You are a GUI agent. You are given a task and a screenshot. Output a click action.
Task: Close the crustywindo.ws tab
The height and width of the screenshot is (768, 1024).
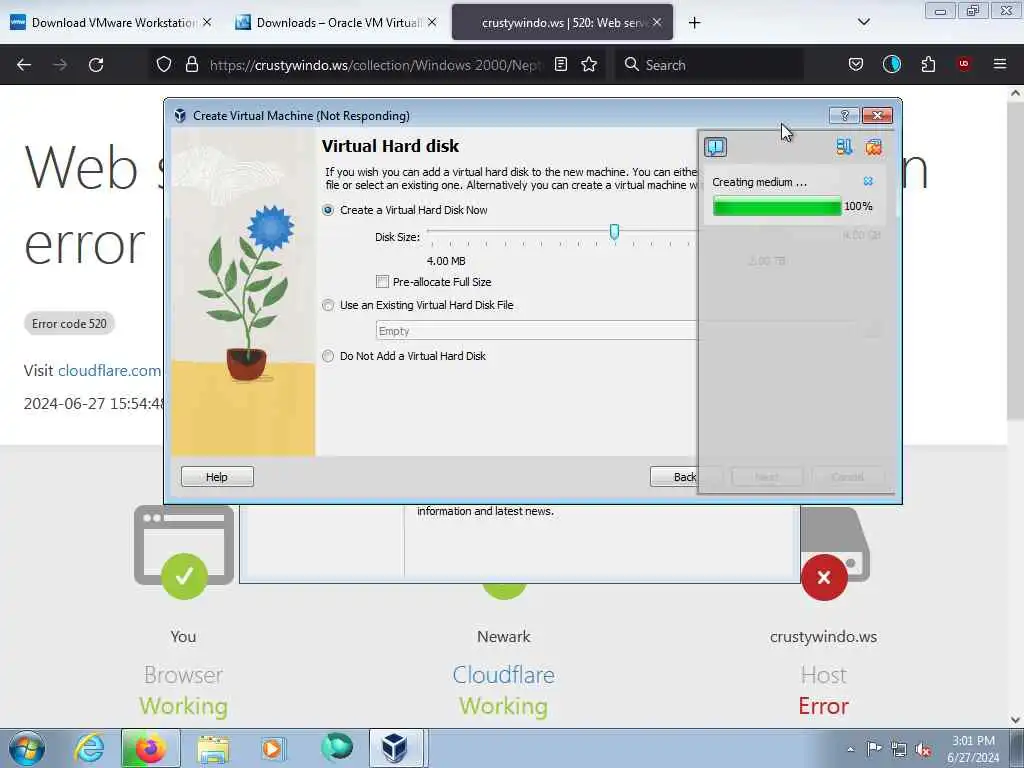coord(657,22)
